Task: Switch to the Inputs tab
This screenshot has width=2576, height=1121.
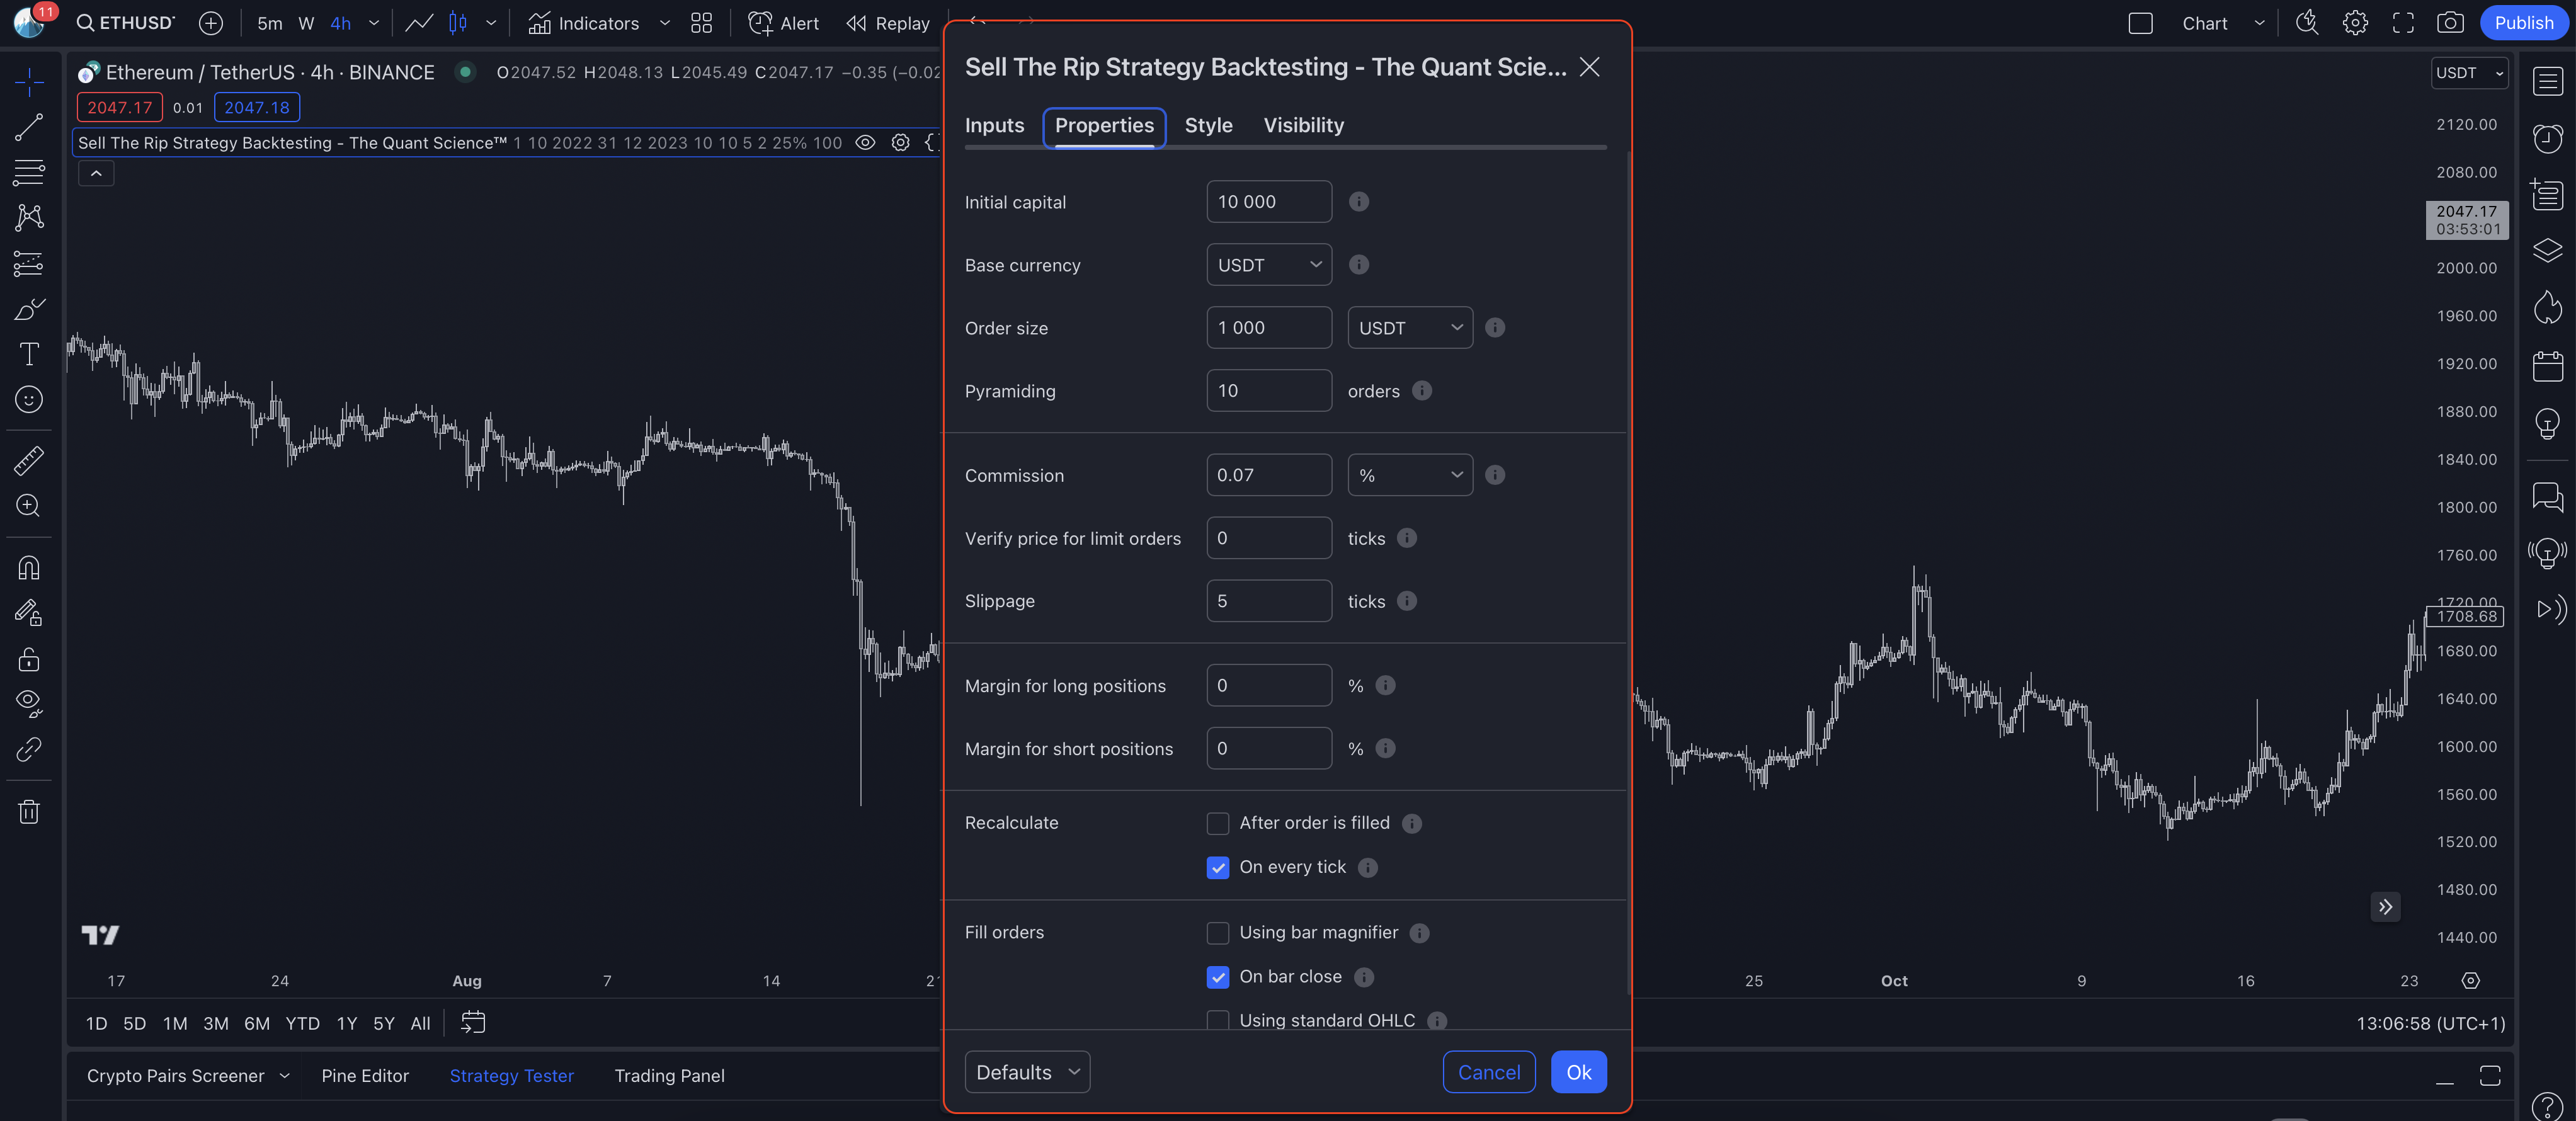Action: point(994,126)
